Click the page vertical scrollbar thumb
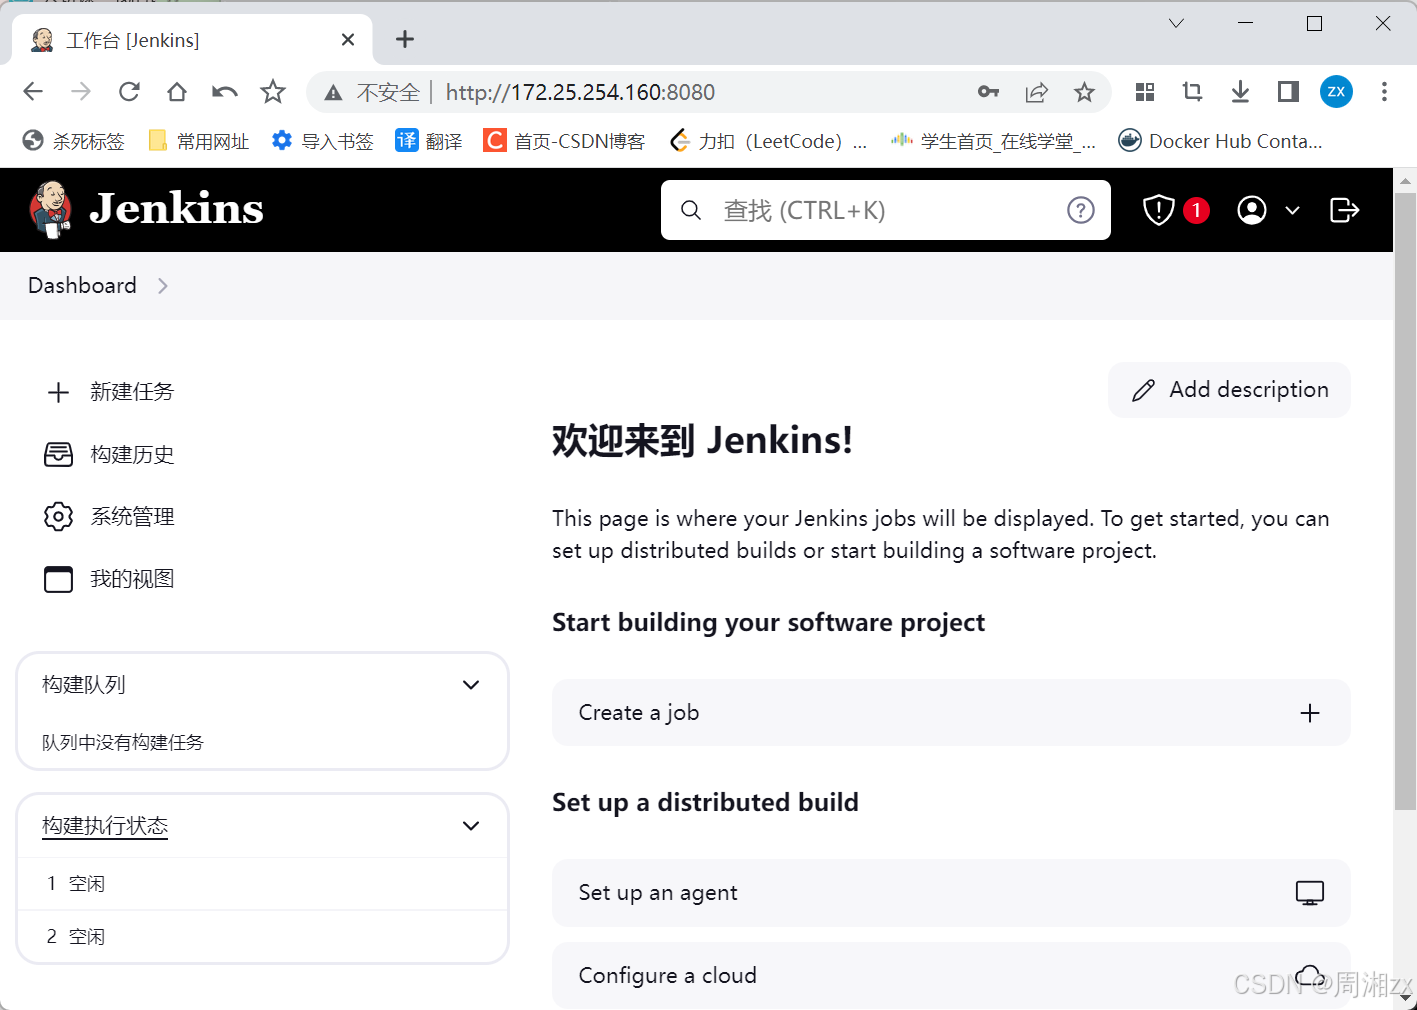 [1405, 500]
